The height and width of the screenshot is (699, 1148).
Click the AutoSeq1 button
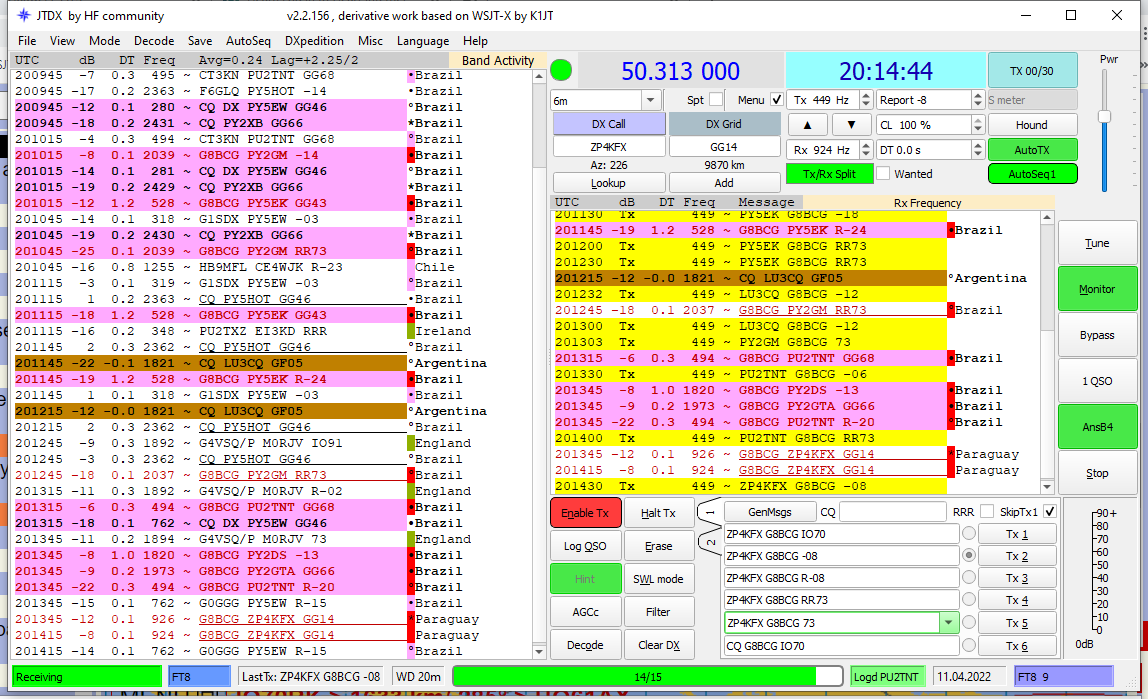point(1032,173)
